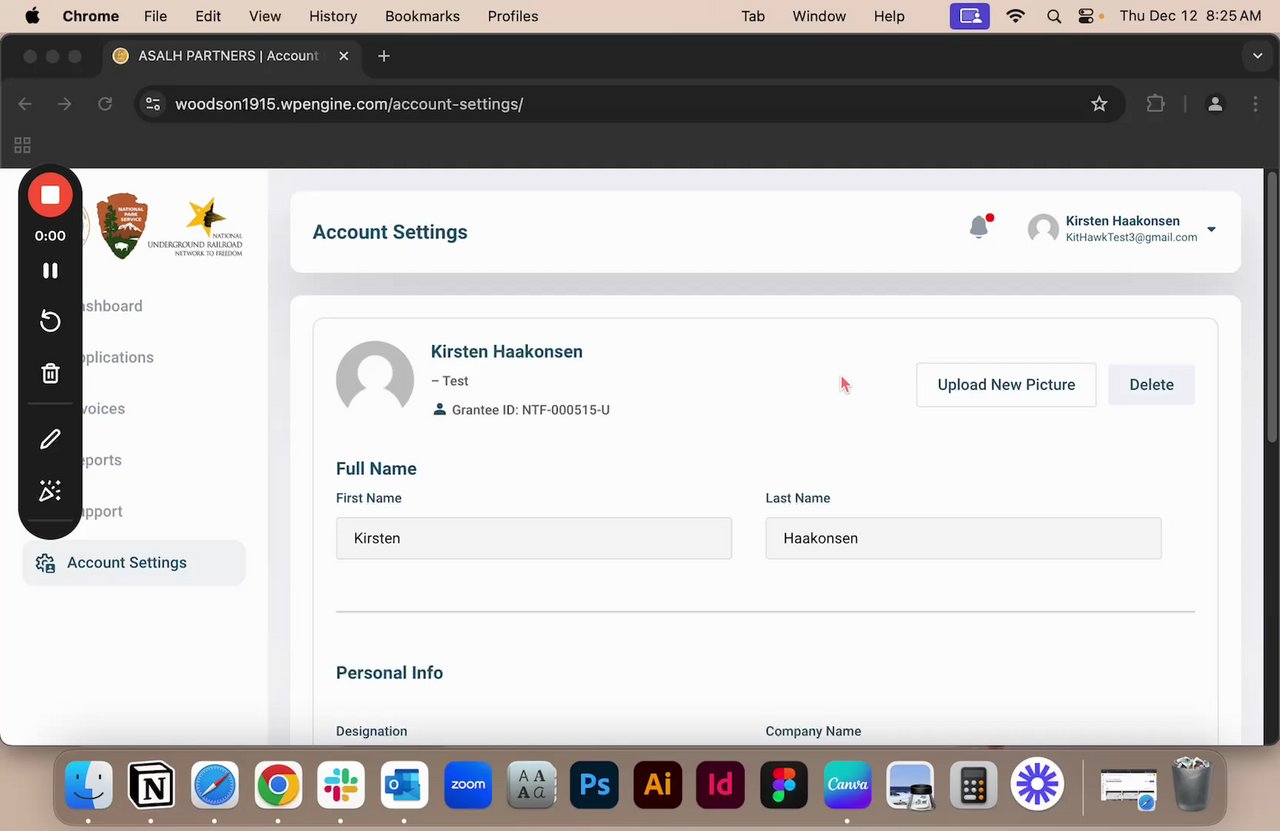This screenshot has height=831, width=1280.
Task: Click the Personal Info heading
Action: tap(389, 673)
